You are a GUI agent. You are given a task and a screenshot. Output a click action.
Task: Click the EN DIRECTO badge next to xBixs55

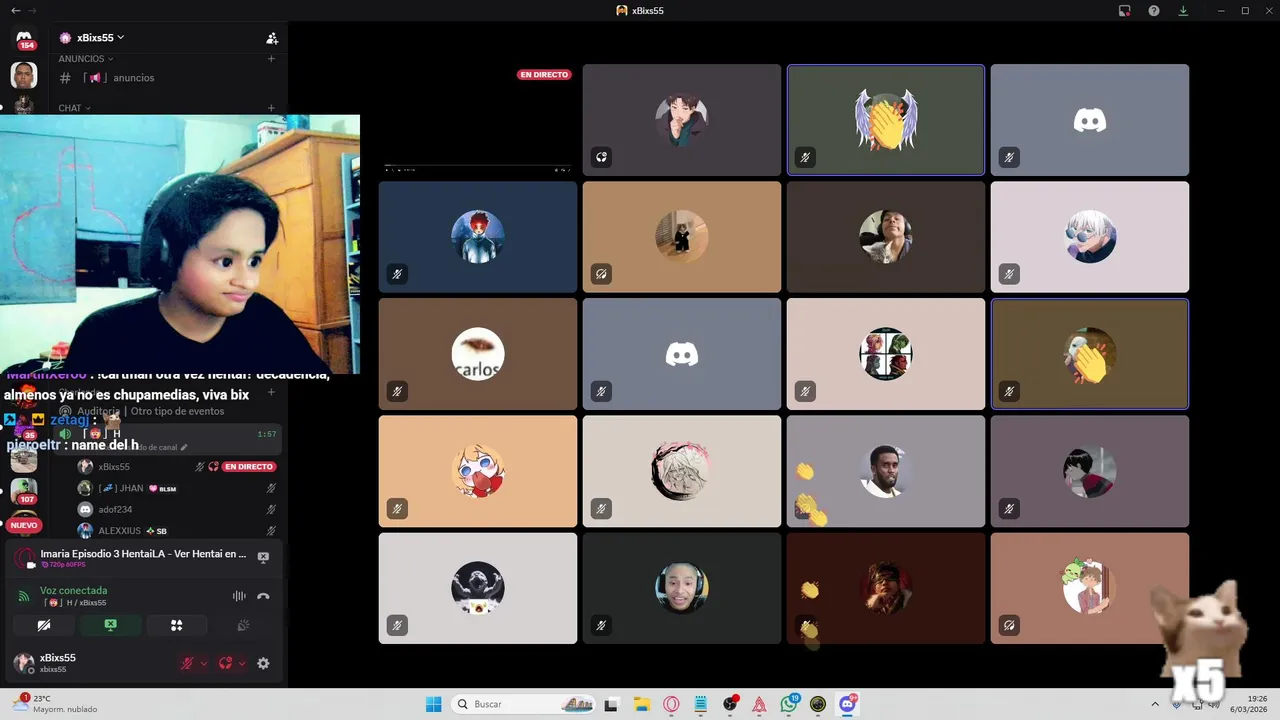click(249, 467)
